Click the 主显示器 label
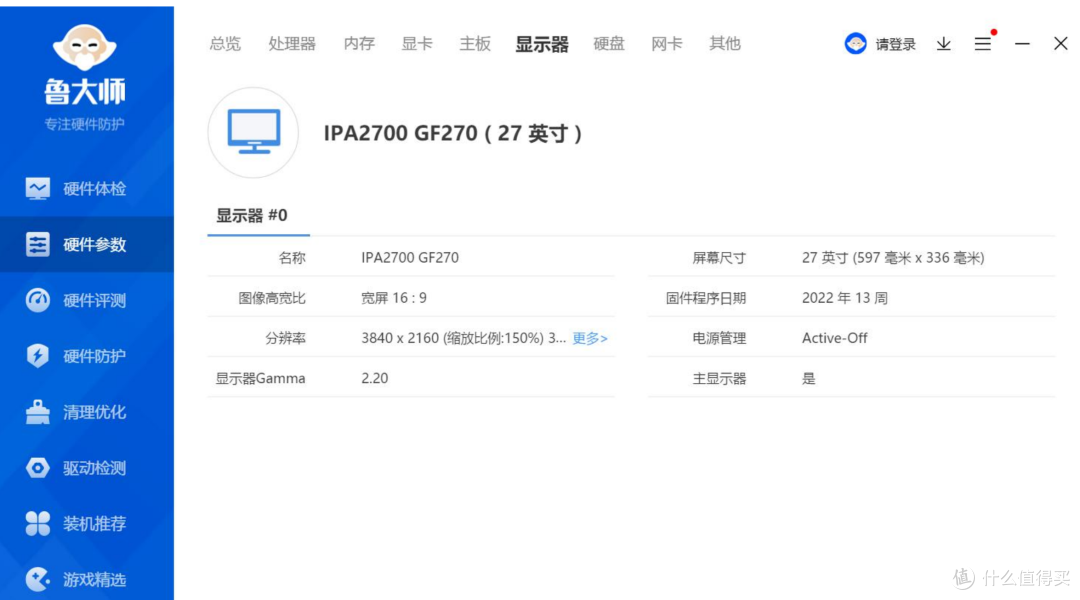This screenshot has height=600, width=1080. (719, 378)
